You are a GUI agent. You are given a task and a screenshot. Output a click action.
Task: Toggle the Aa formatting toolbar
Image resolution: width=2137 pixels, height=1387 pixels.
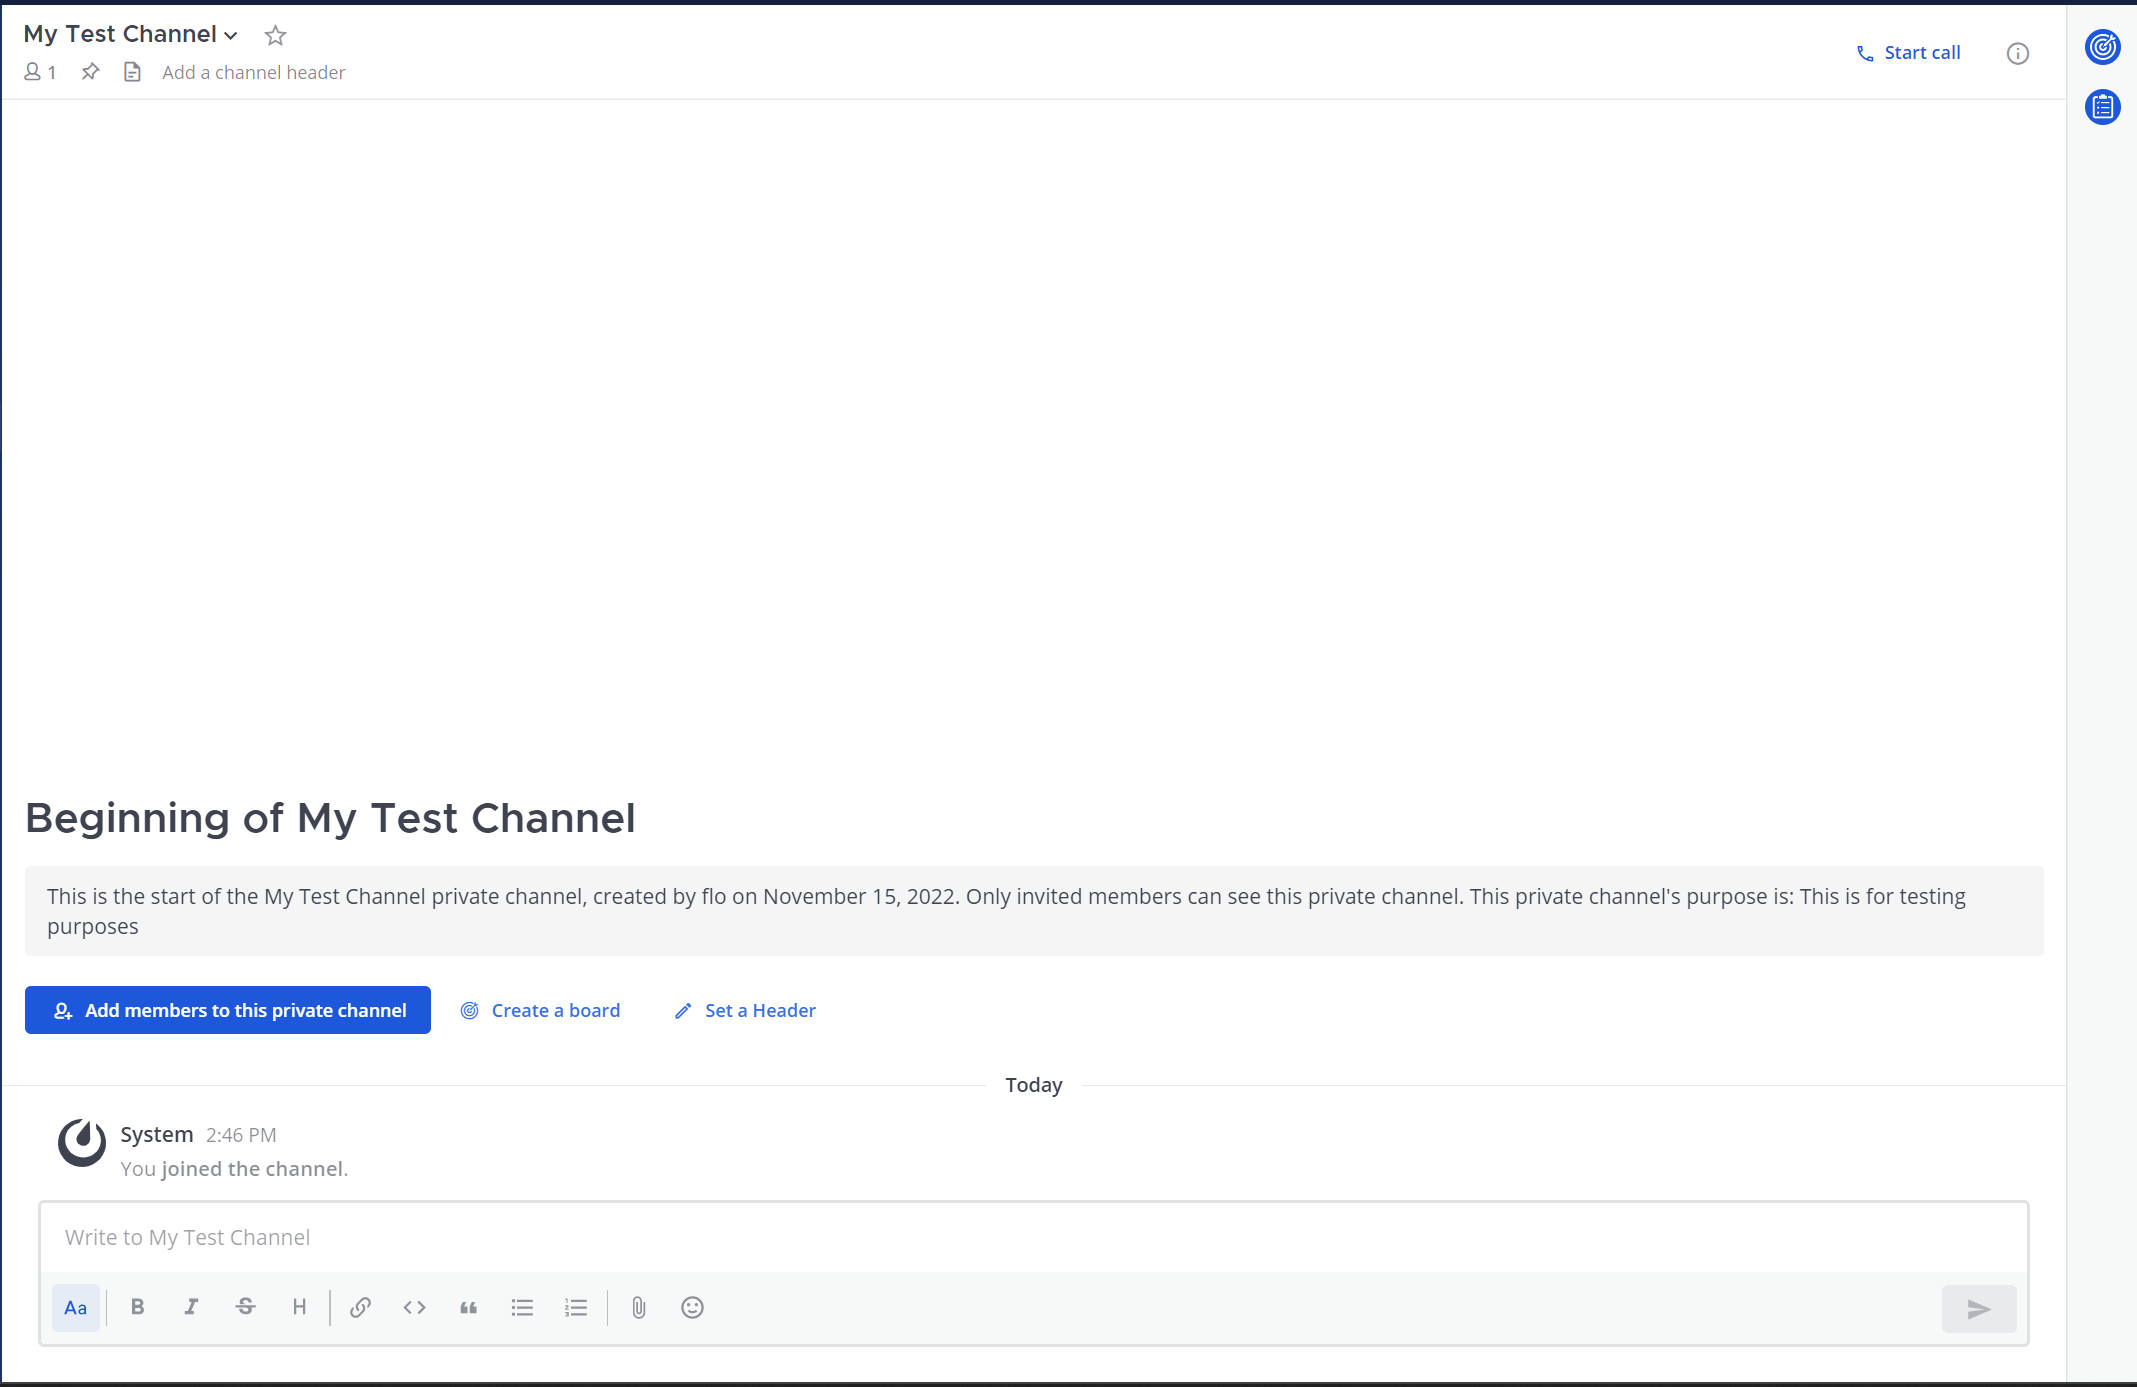point(76,1307)
